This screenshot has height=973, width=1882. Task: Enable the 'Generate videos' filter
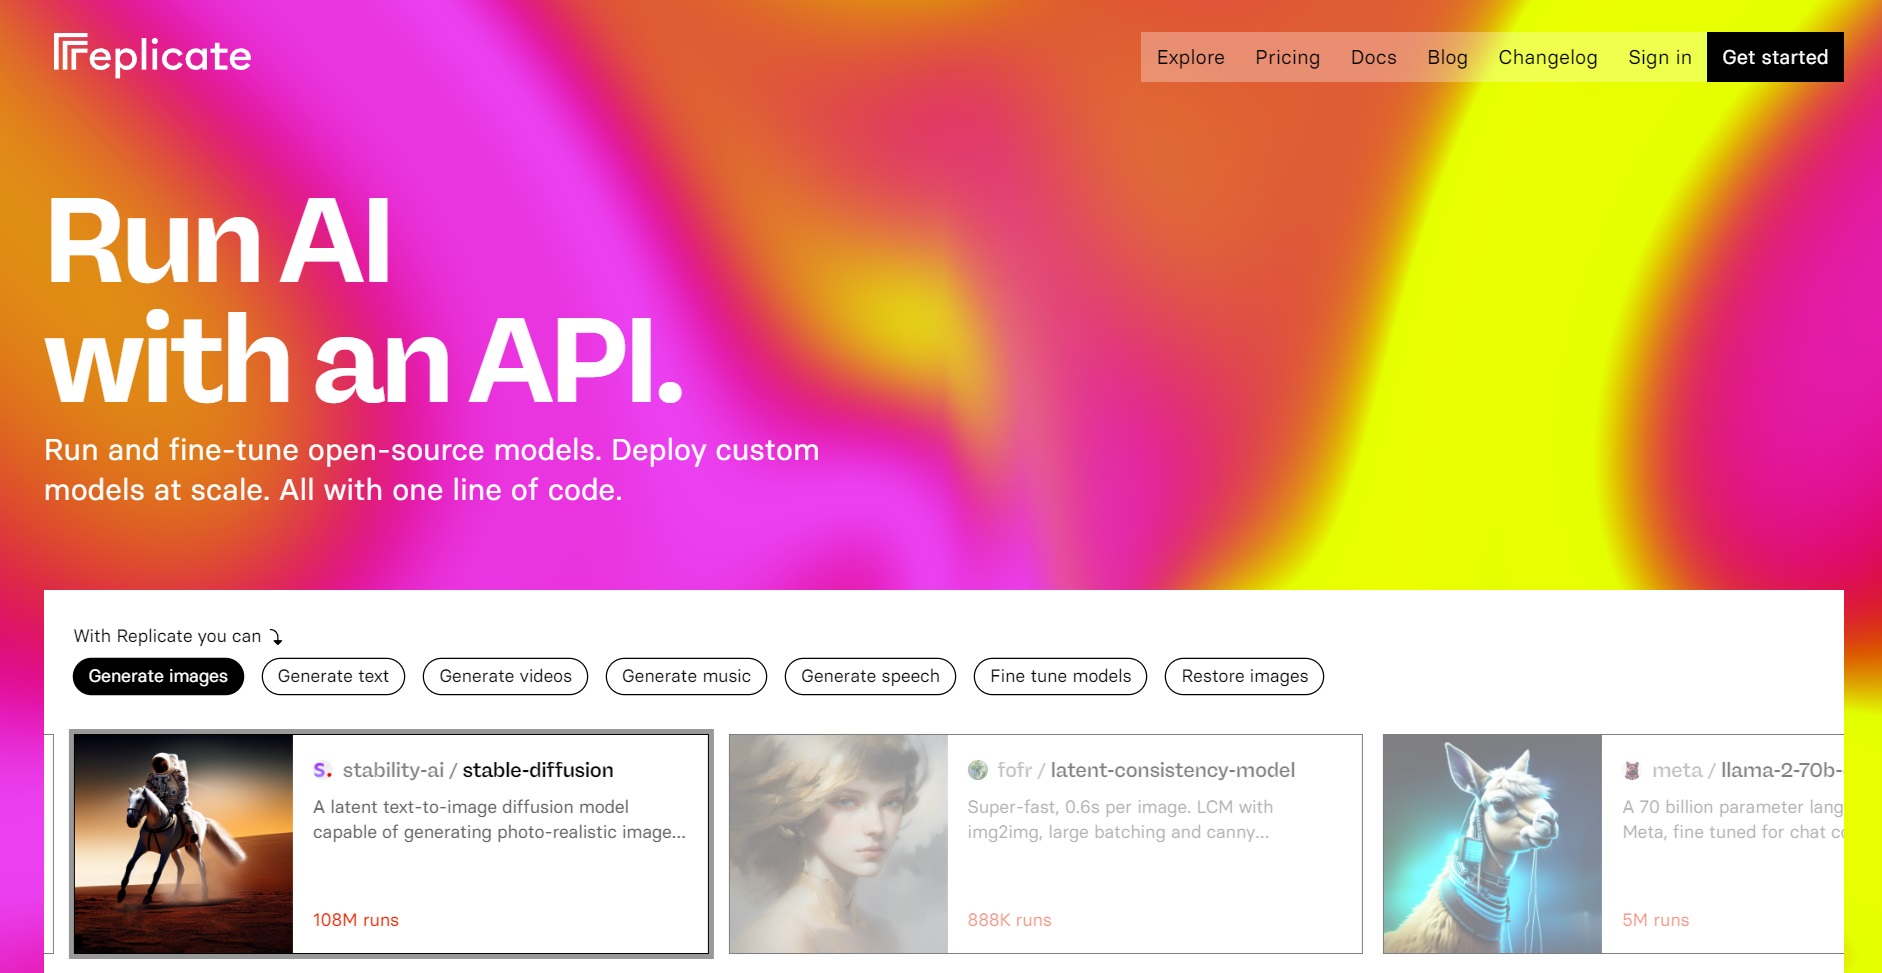(x=505, y=676)
